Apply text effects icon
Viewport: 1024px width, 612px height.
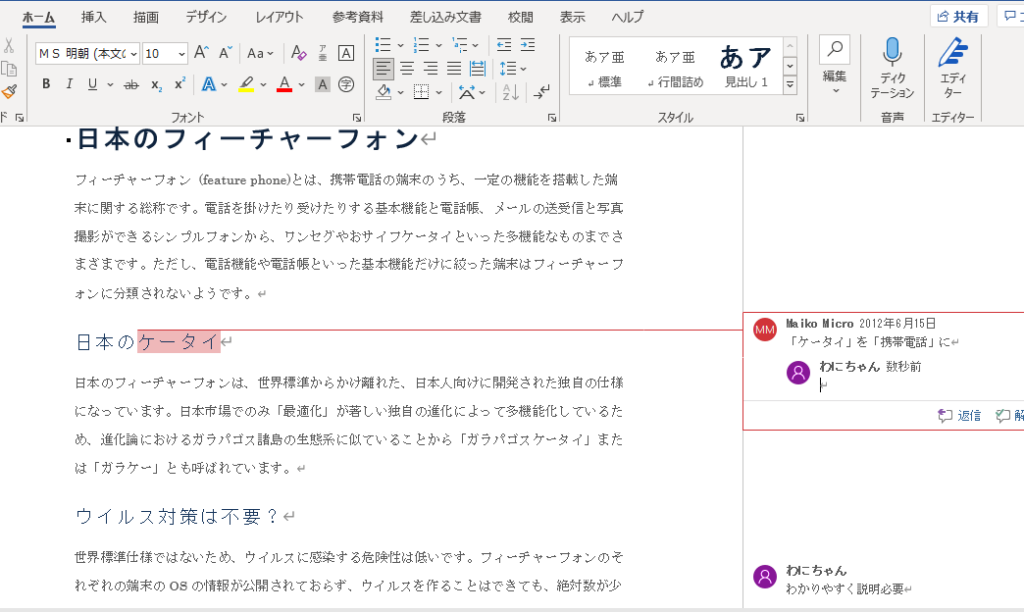click(x=209, y=84)
